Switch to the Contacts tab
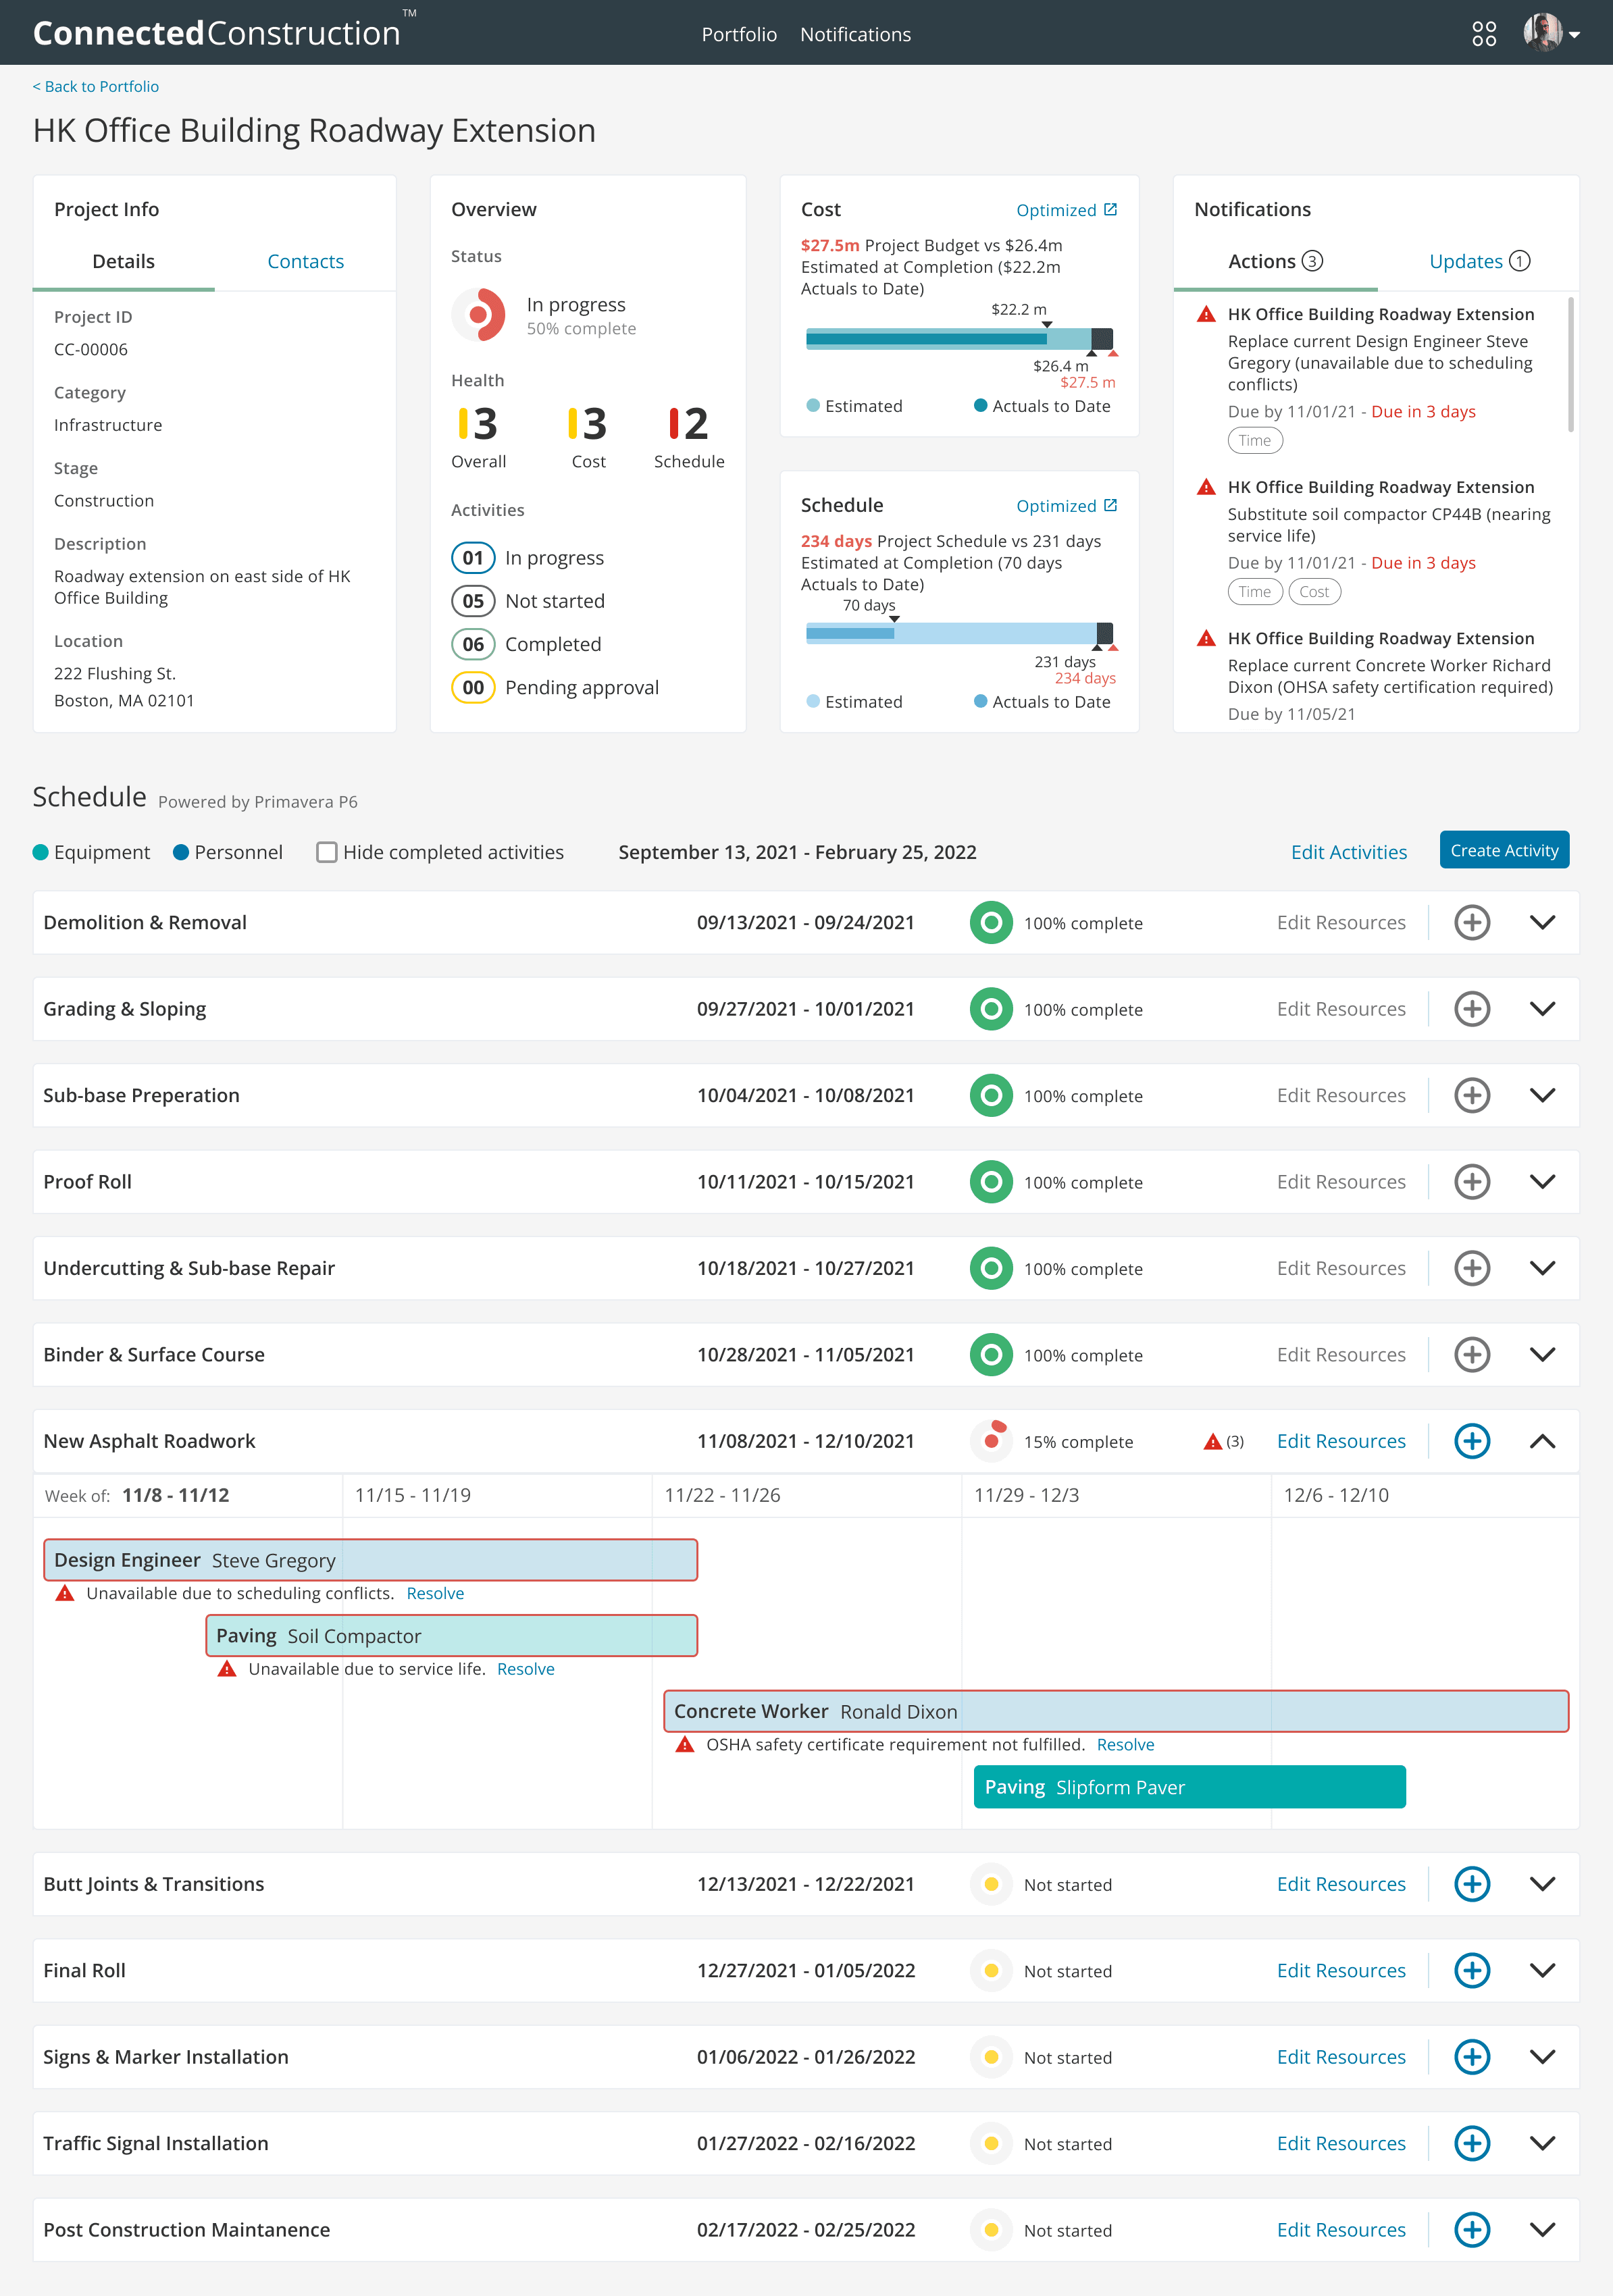The width and height of the screenshot is (1613, 2296). click(305, 262)
